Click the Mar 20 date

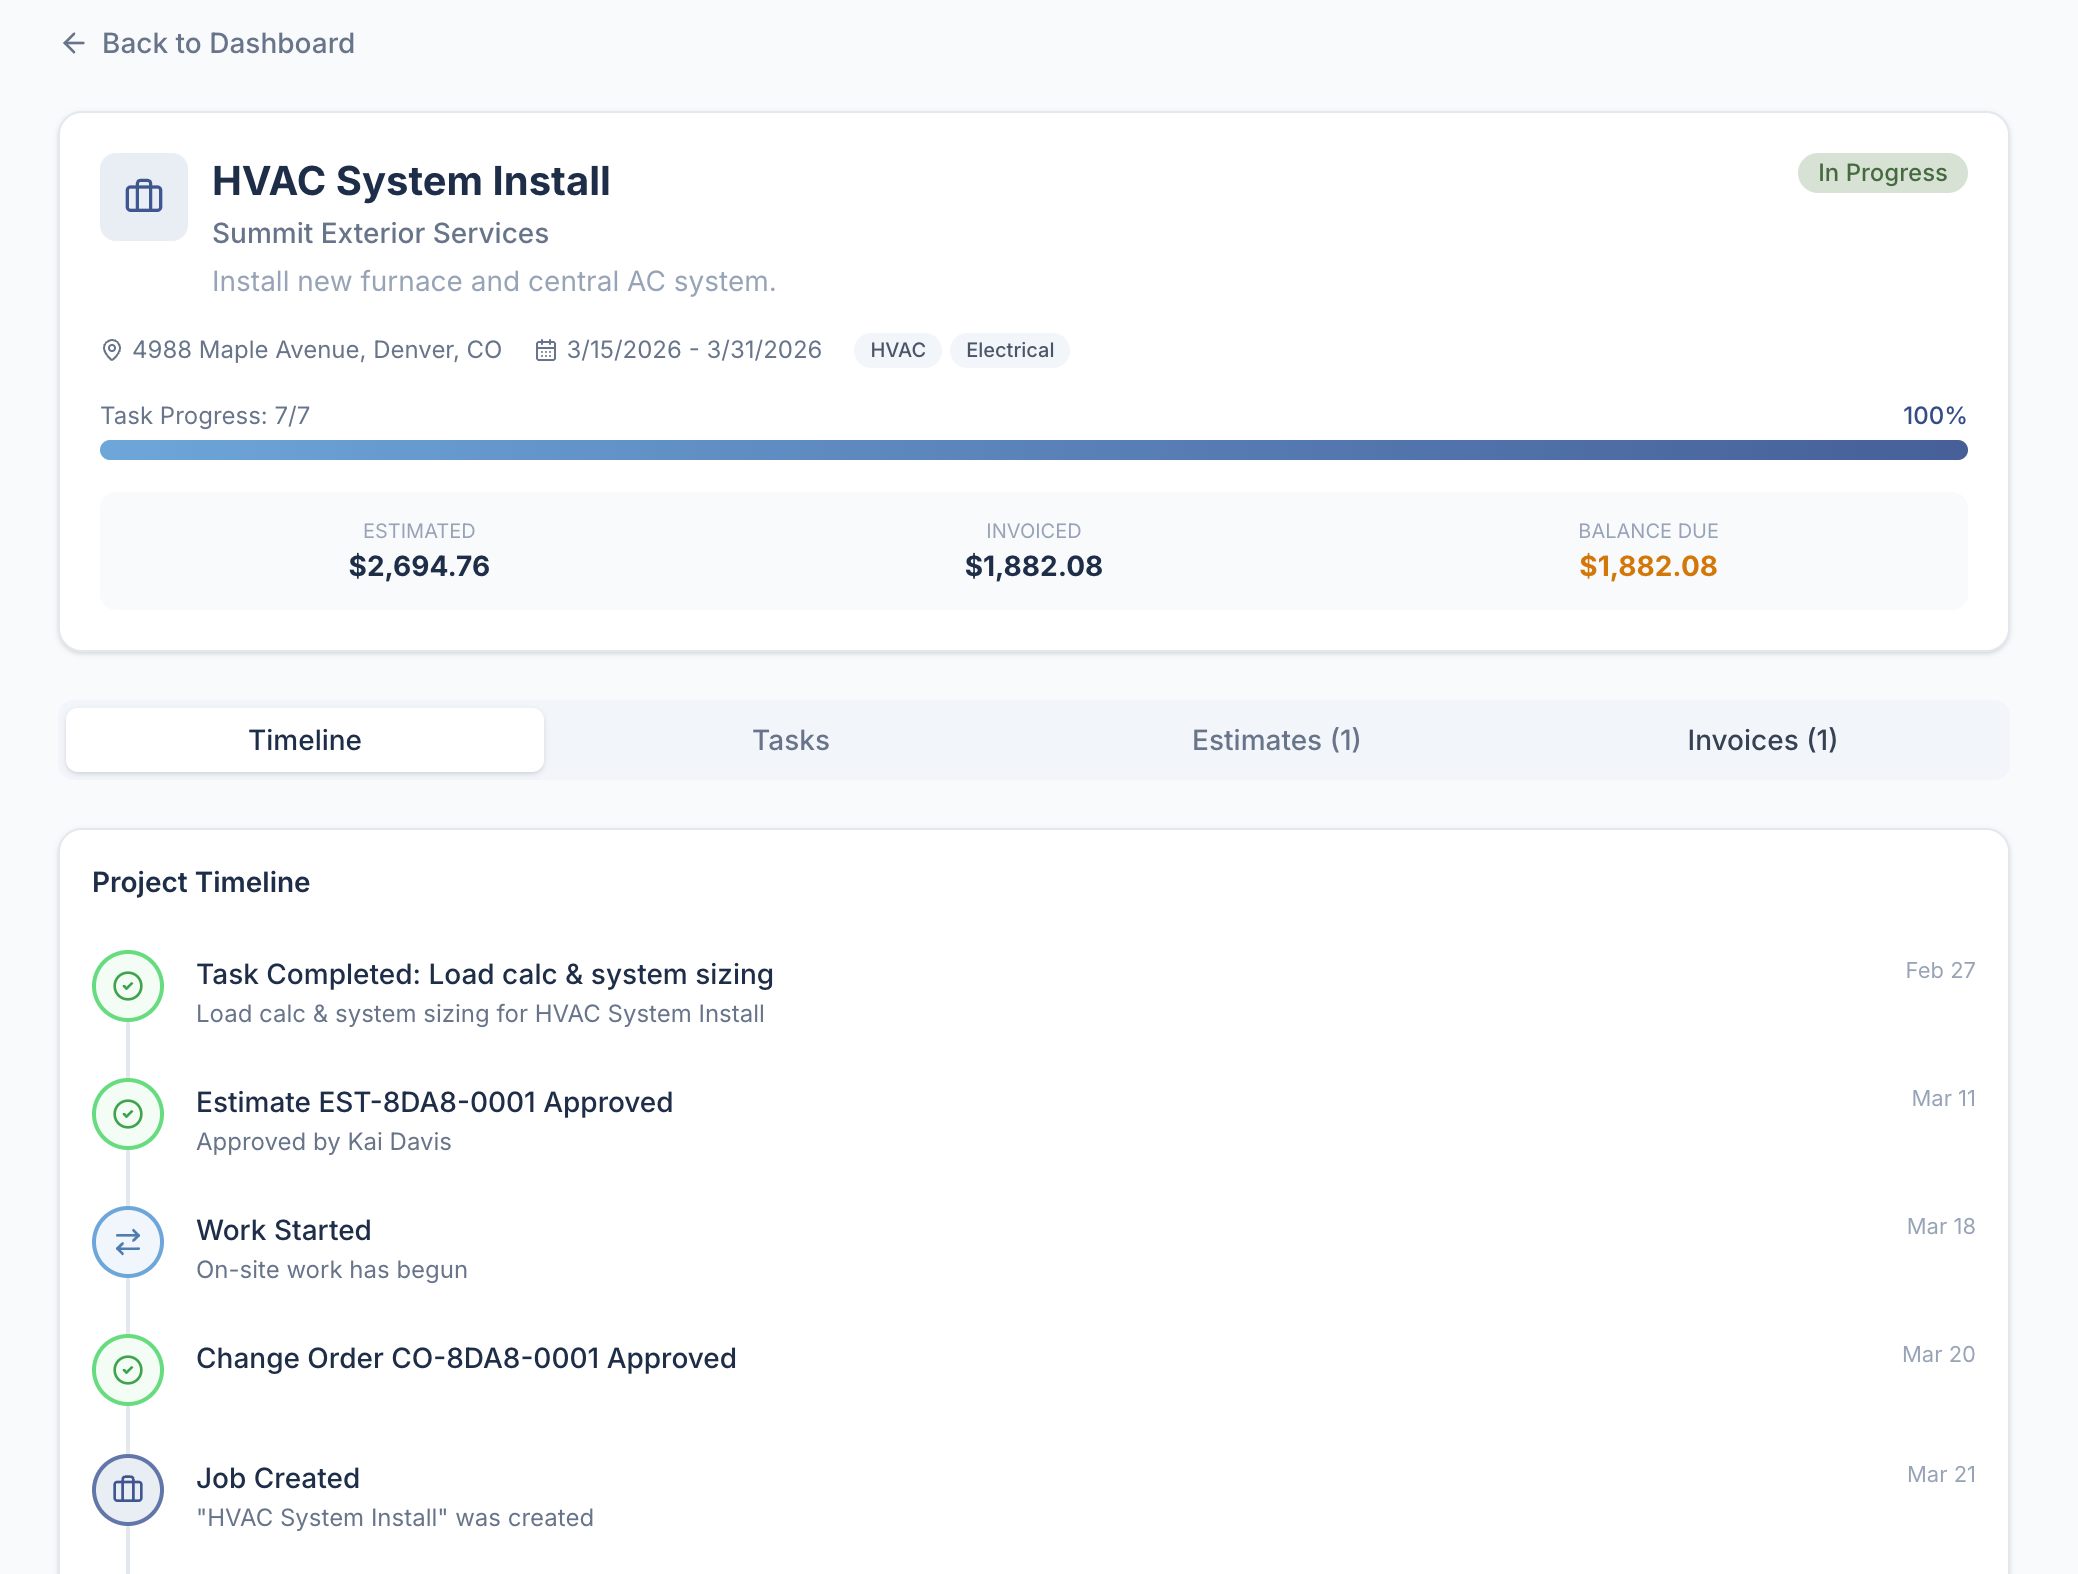pos(1938,1354)
